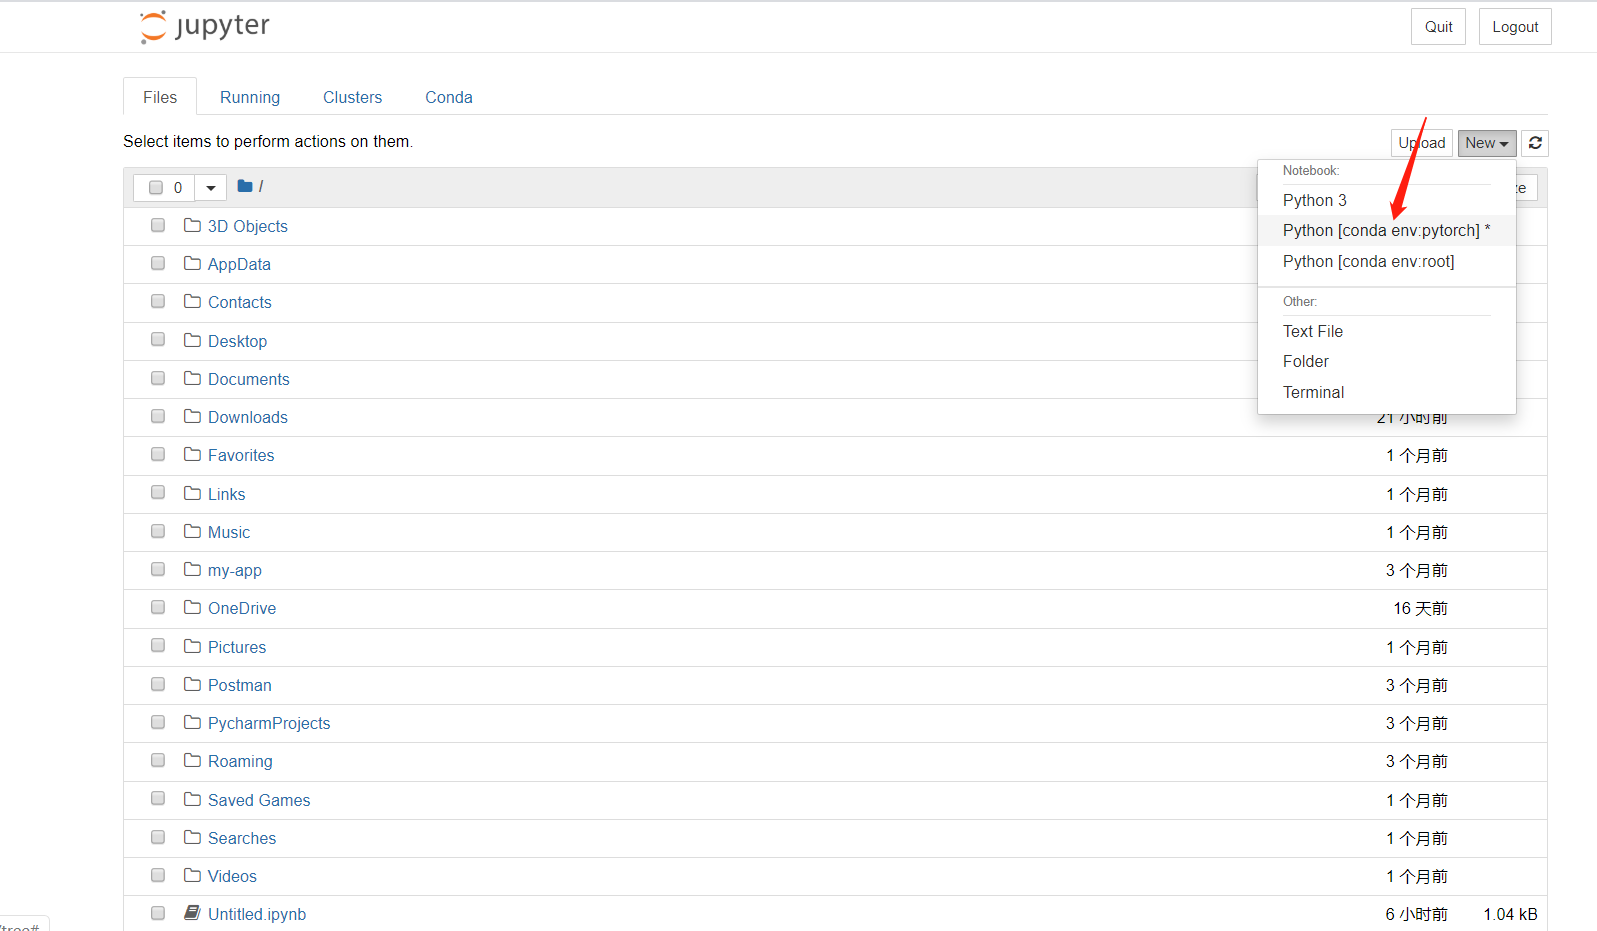1597x931 pixels.
Task: Click the Upload button
Action: [1421, 143]
